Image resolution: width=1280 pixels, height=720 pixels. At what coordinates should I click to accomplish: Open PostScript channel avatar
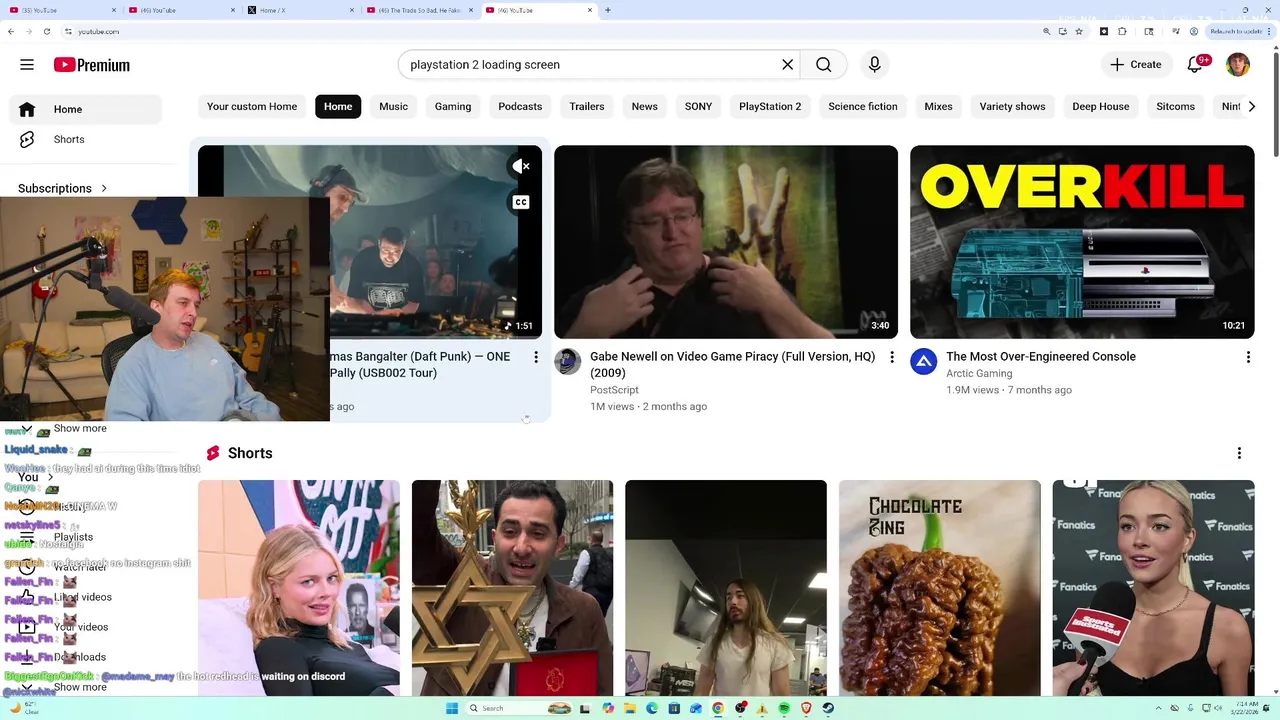click(567, 361)
